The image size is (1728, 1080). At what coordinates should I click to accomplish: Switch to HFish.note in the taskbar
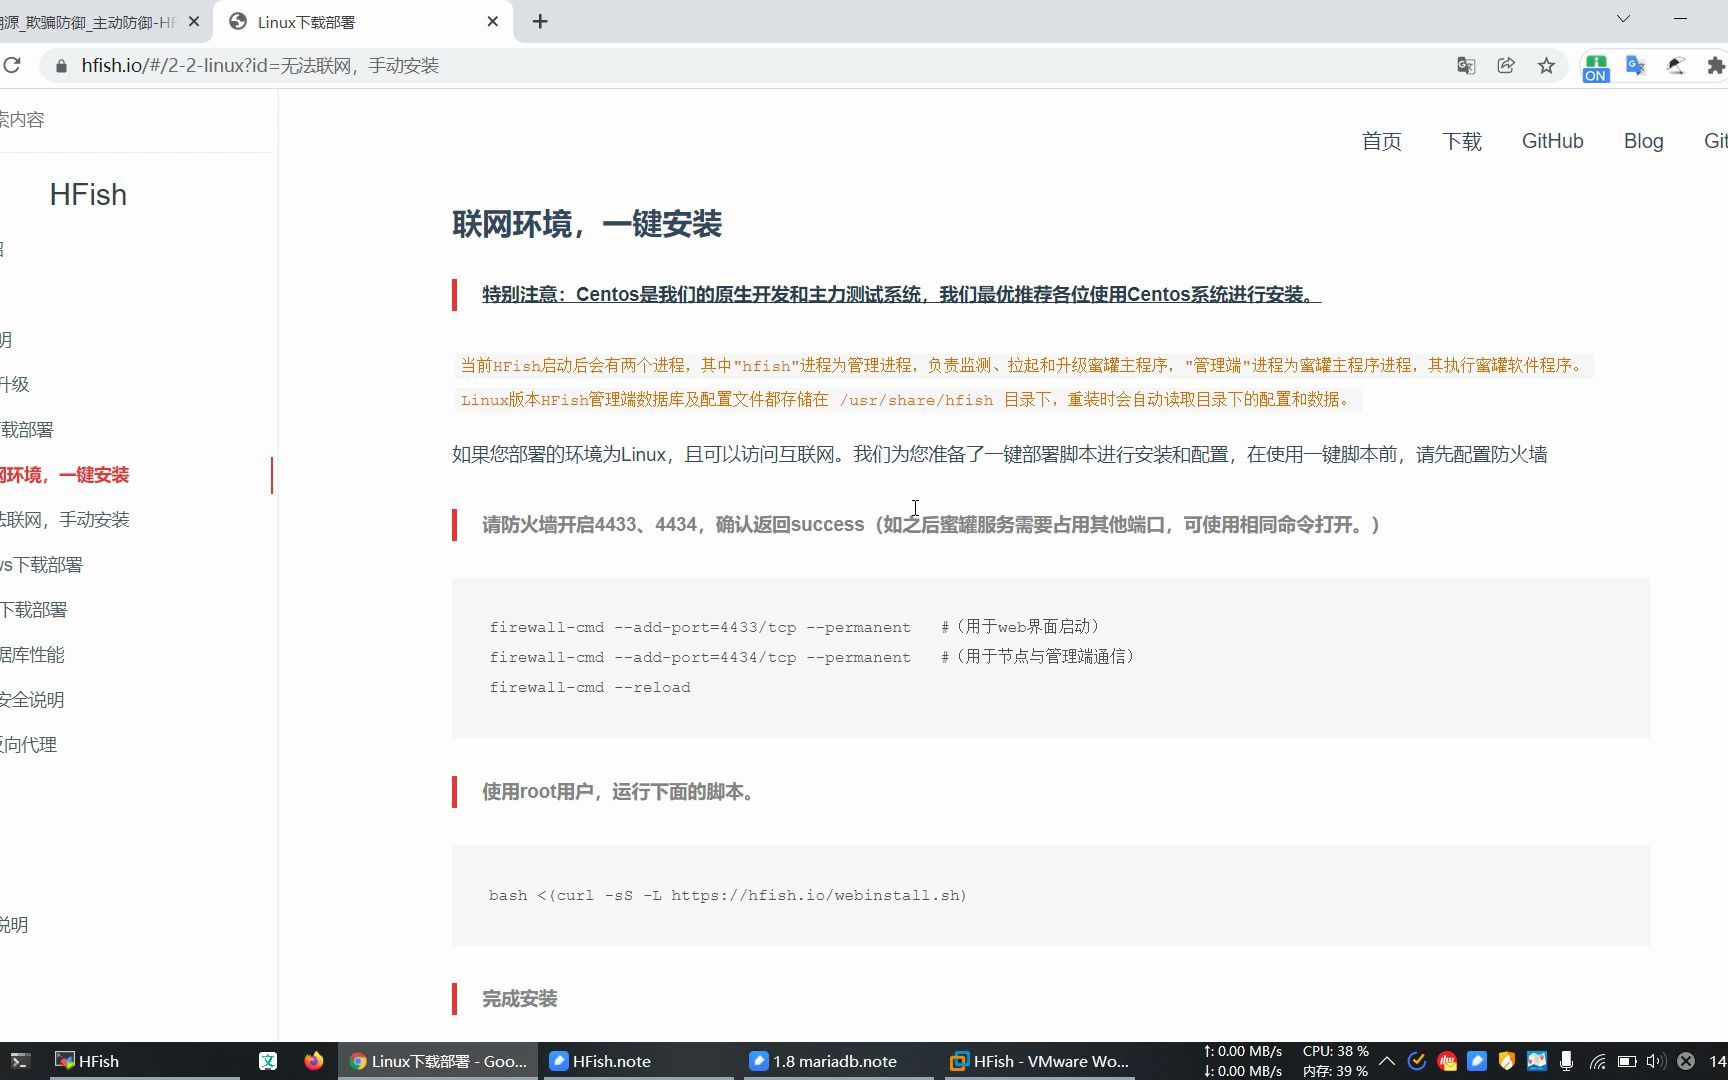coord(637,1061)
